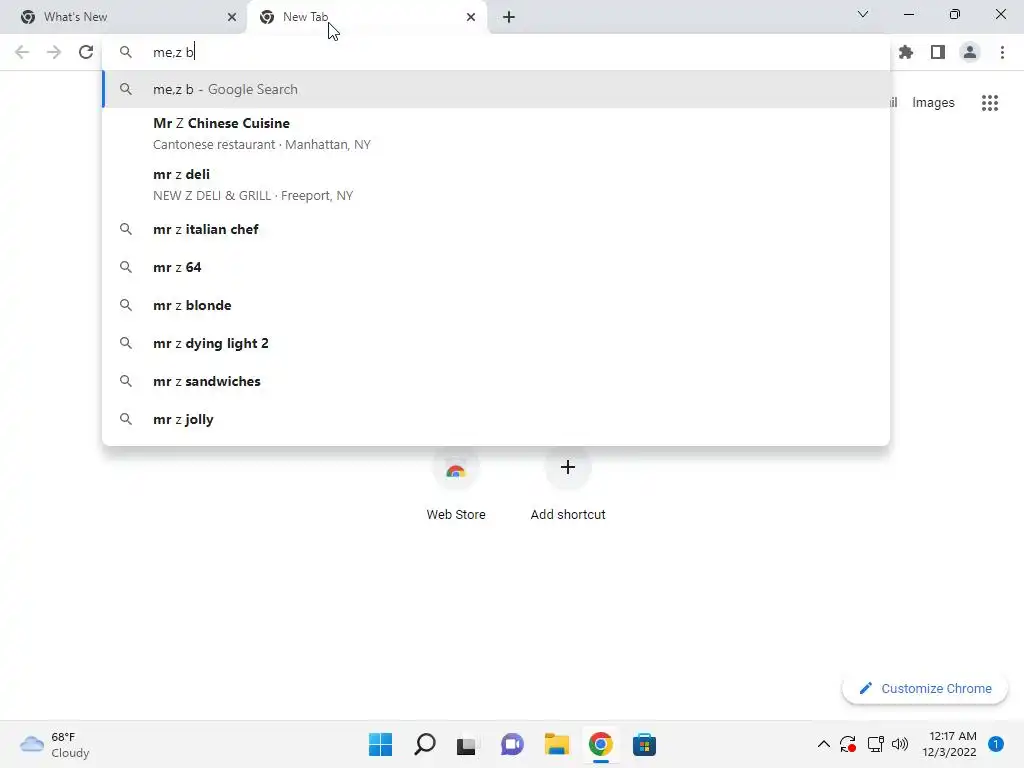Image resolution: width=1024 pixels, height=768 pixels.
Task: Open the volume speaker icon
Action: pyautogui.click(x=900, y=744)
